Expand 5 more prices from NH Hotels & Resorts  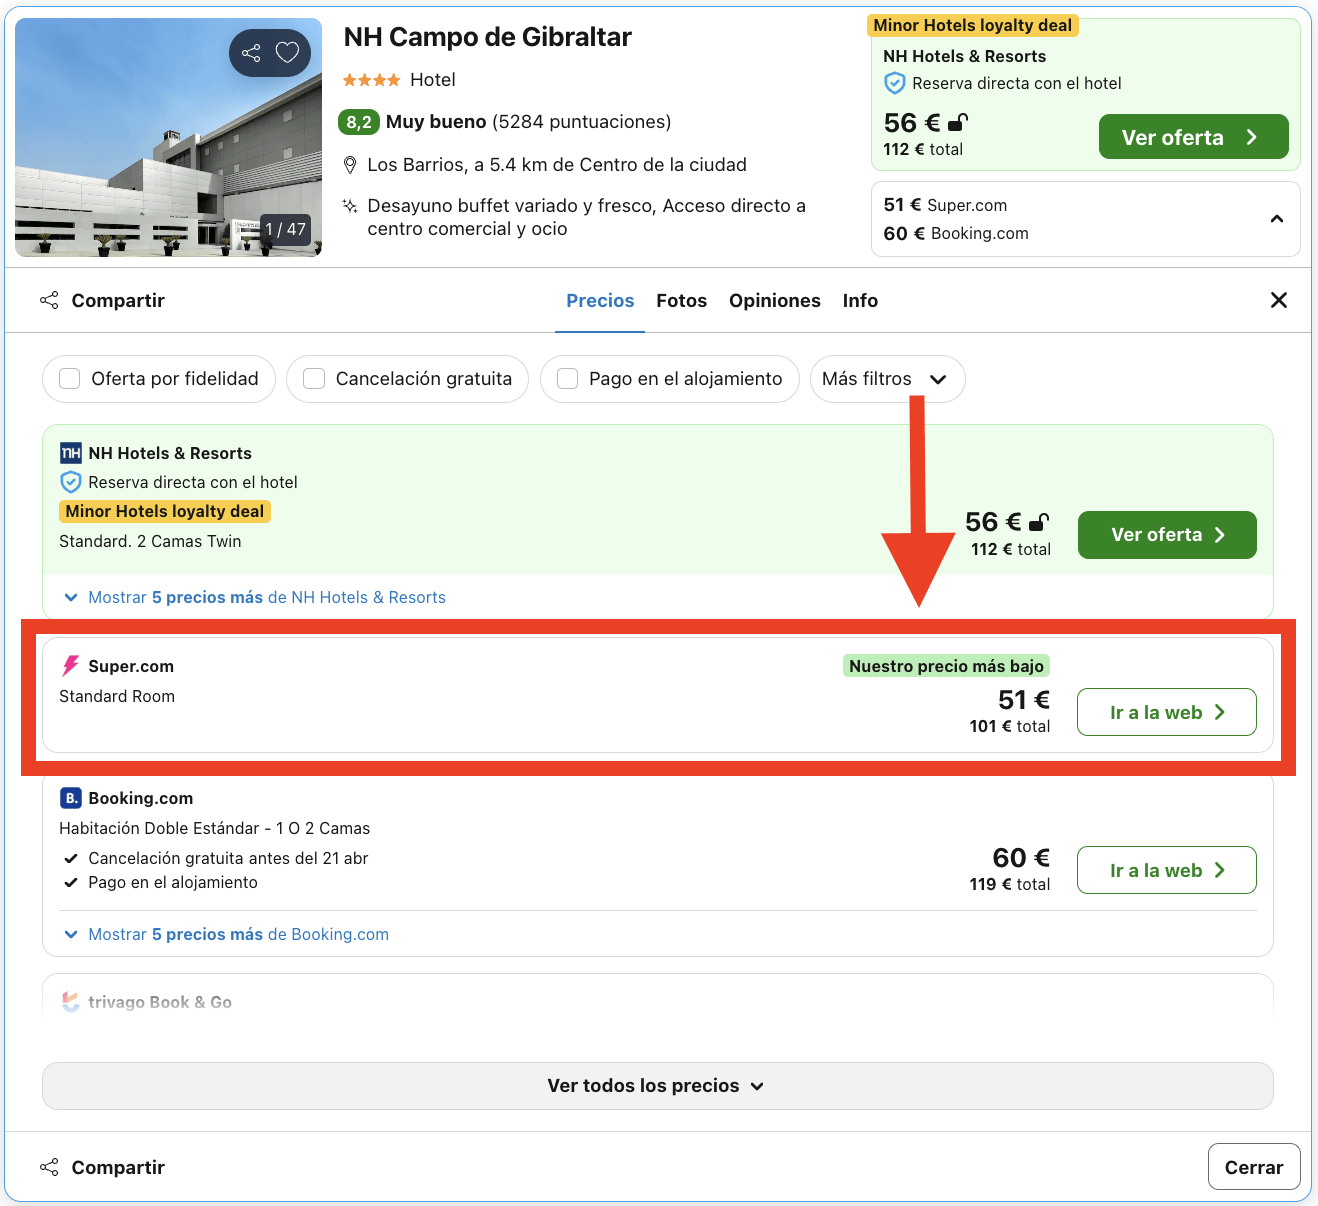click(x=255, y=597)
